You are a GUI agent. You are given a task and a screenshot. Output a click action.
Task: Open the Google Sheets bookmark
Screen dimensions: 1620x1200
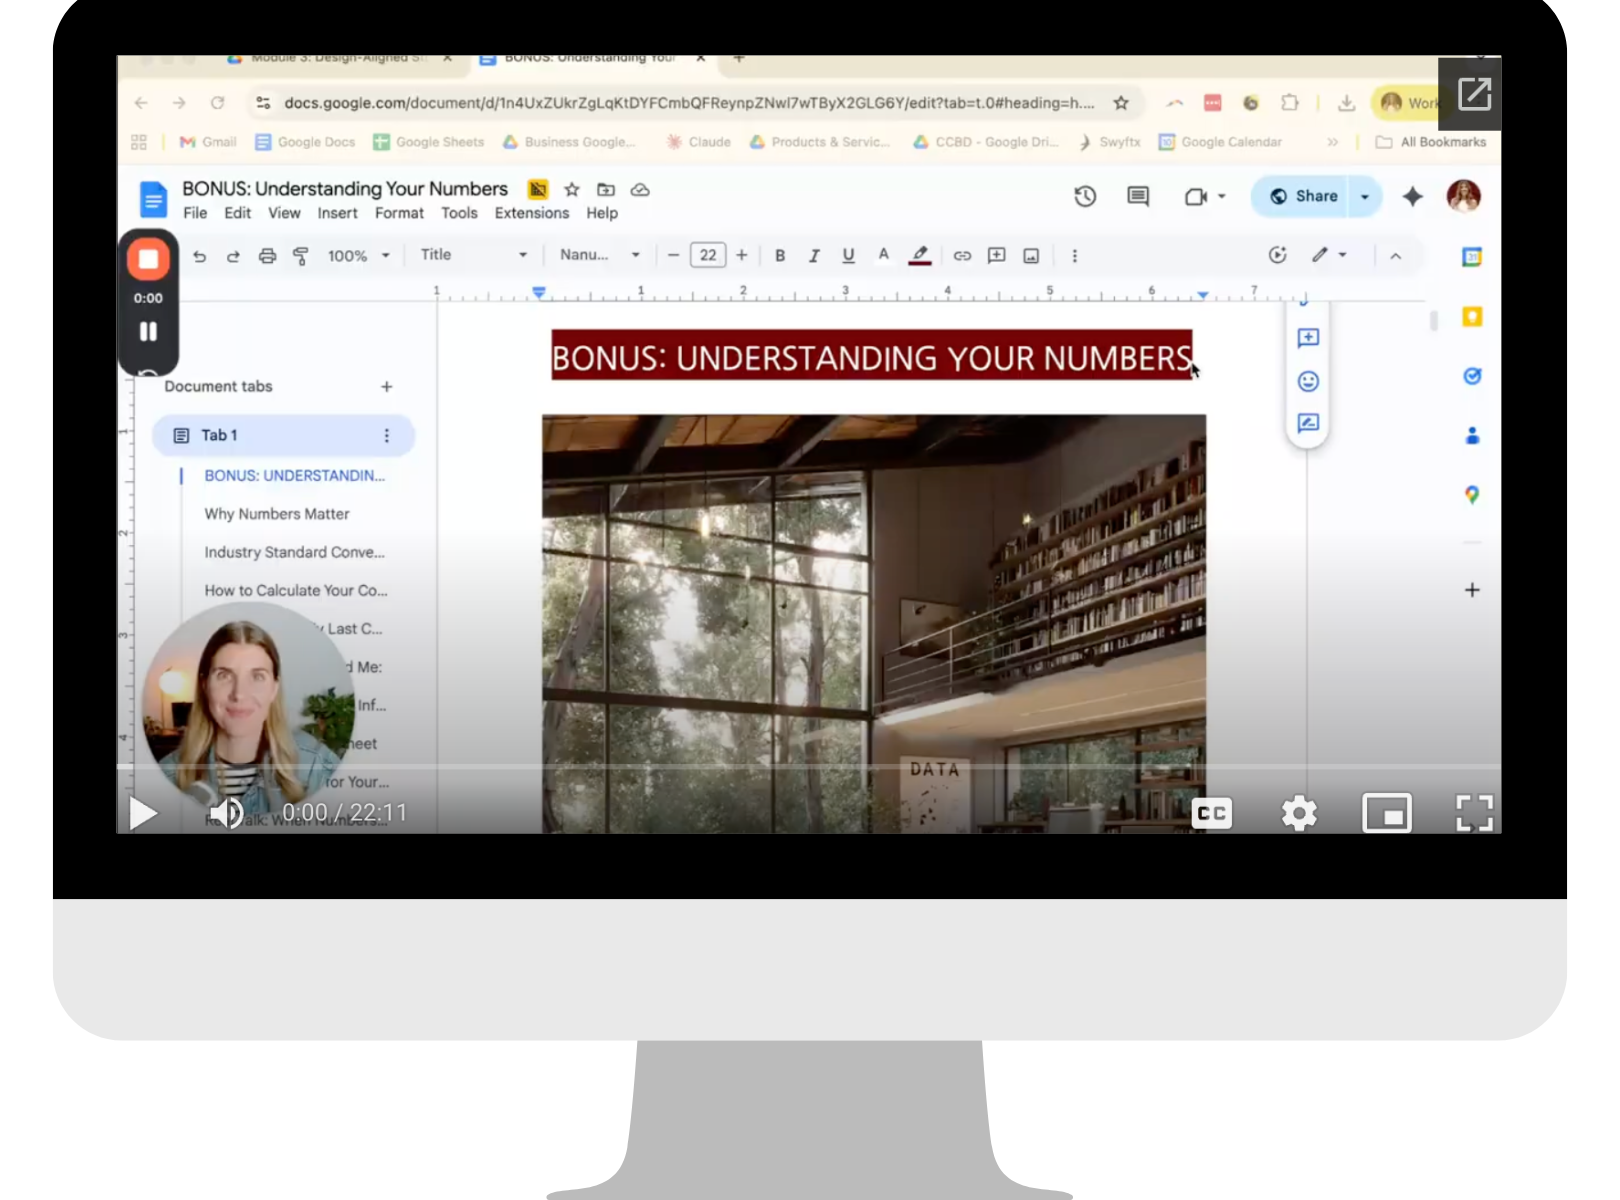coord(429,142)
